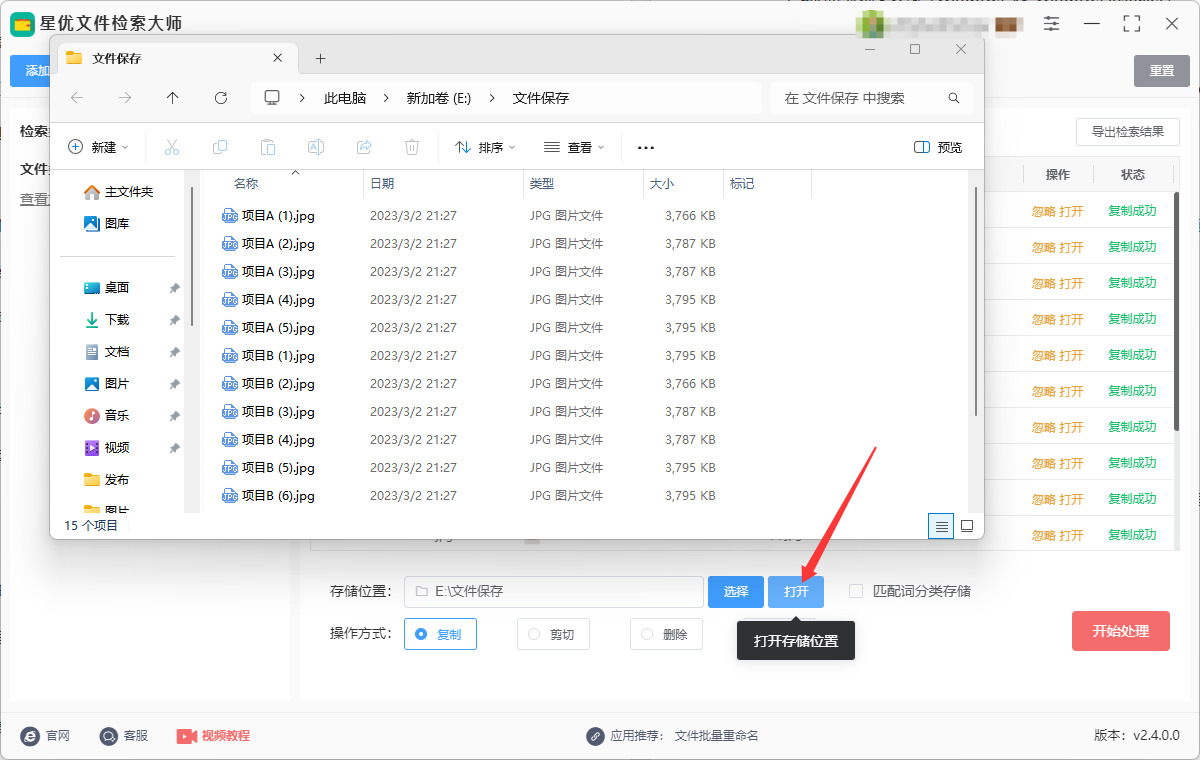Click the Share icon in Explorer toolbar
The image size is (1200, 760).
tap(364, 147)
